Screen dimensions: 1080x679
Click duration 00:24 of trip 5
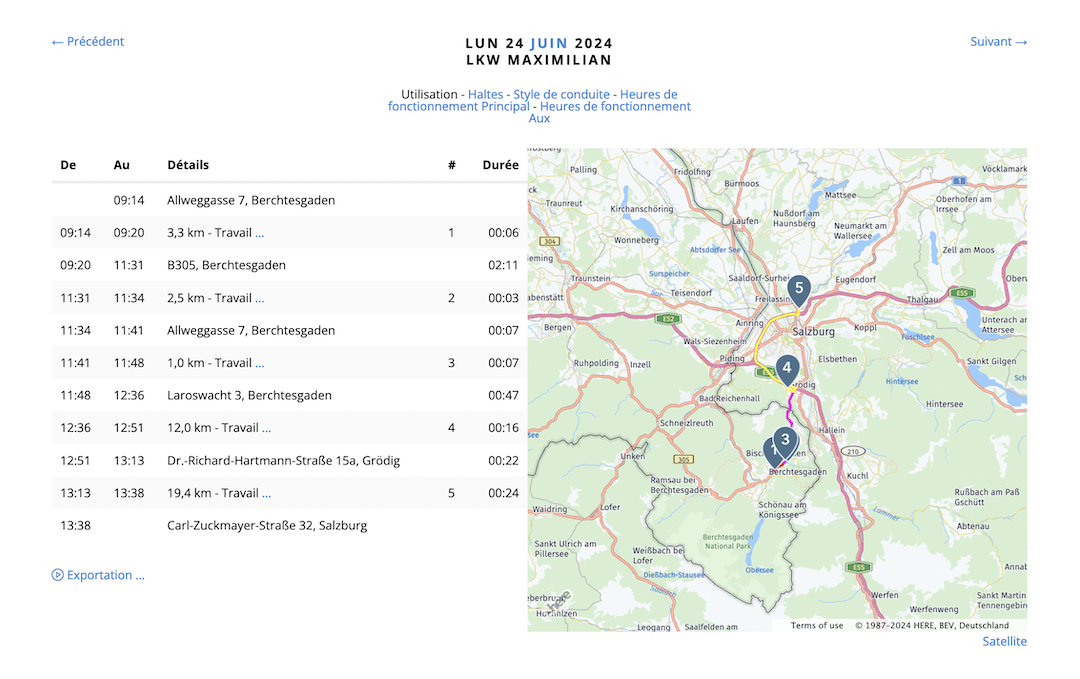click(x=503, y=493)
